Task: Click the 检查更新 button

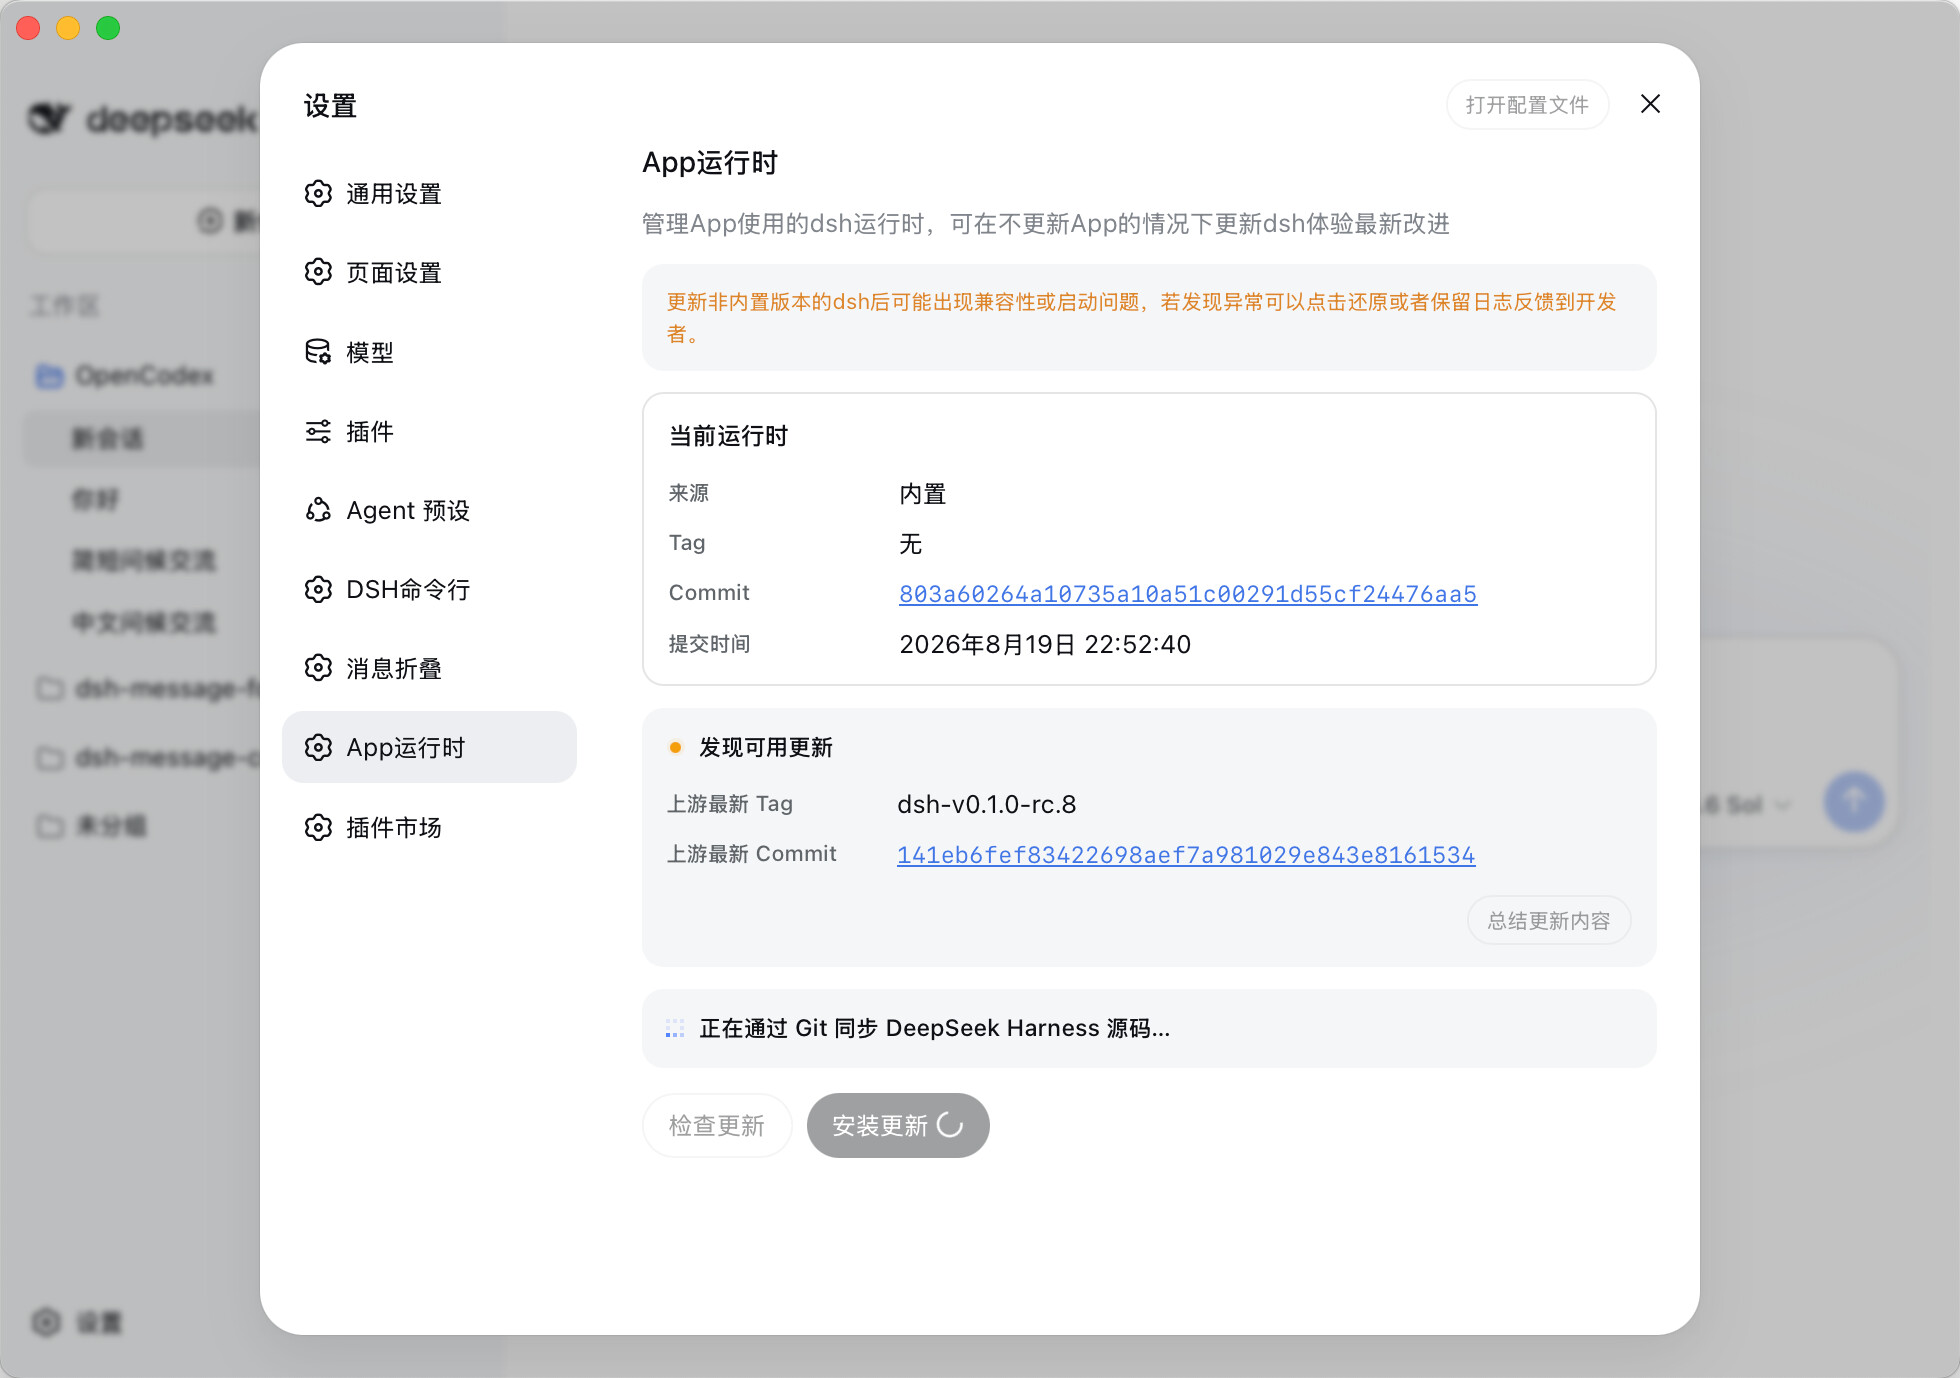Action: [x=717, y=1125]
